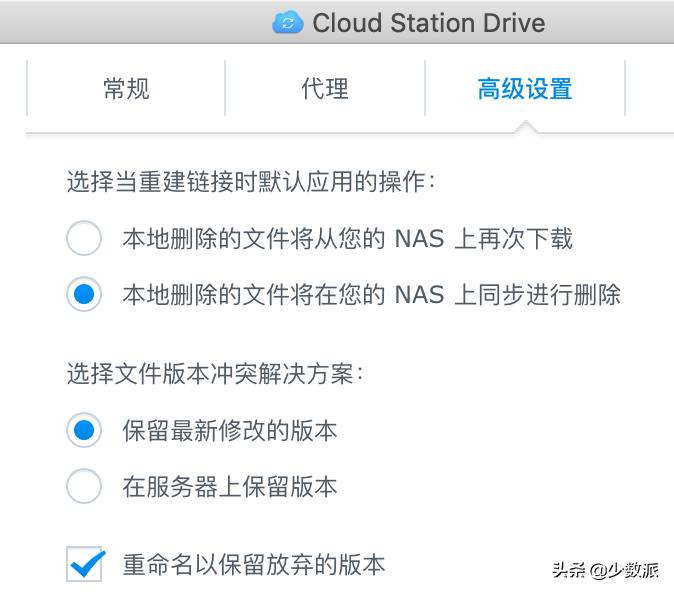674x594 pixels.
Task: Select 本地删除的文件将从您的 NAS 上再次下载 radio option
Action: tap(84, 238)
